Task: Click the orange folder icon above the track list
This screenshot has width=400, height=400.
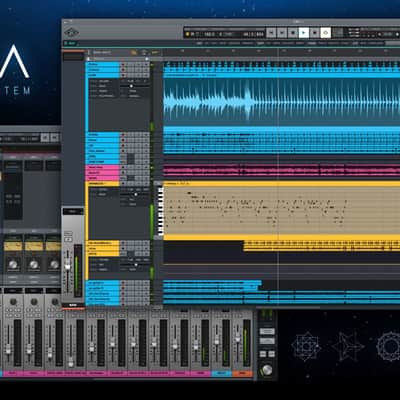Action: (134, 52)
